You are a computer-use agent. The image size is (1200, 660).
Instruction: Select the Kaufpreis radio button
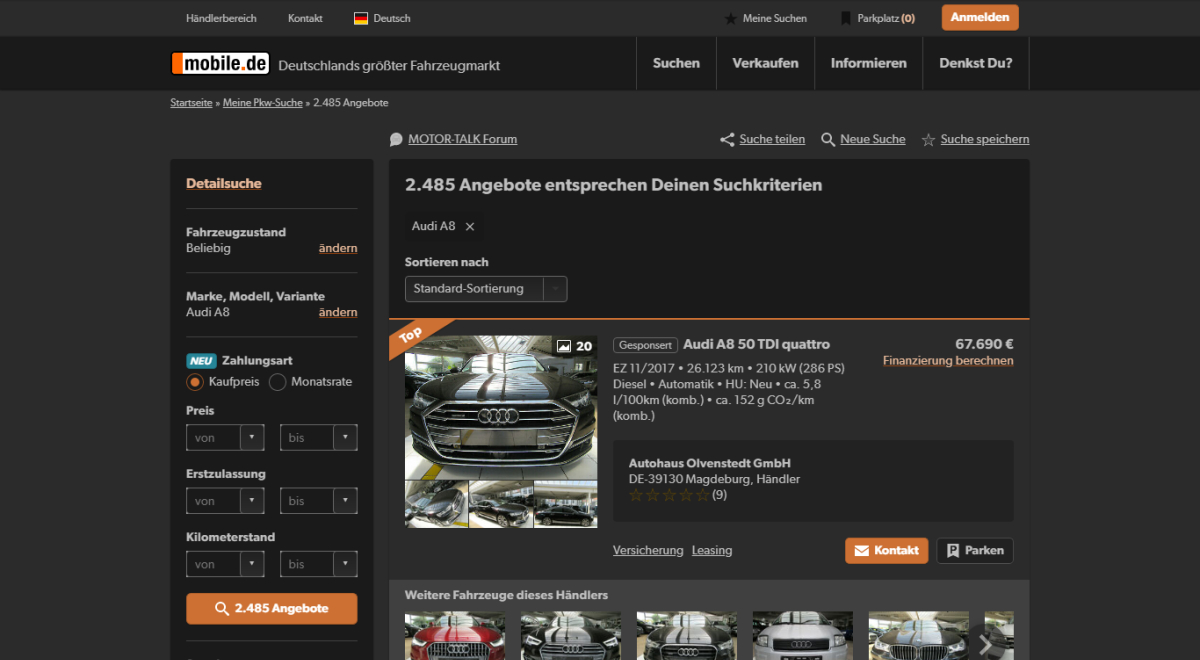[x=195, y=382]
